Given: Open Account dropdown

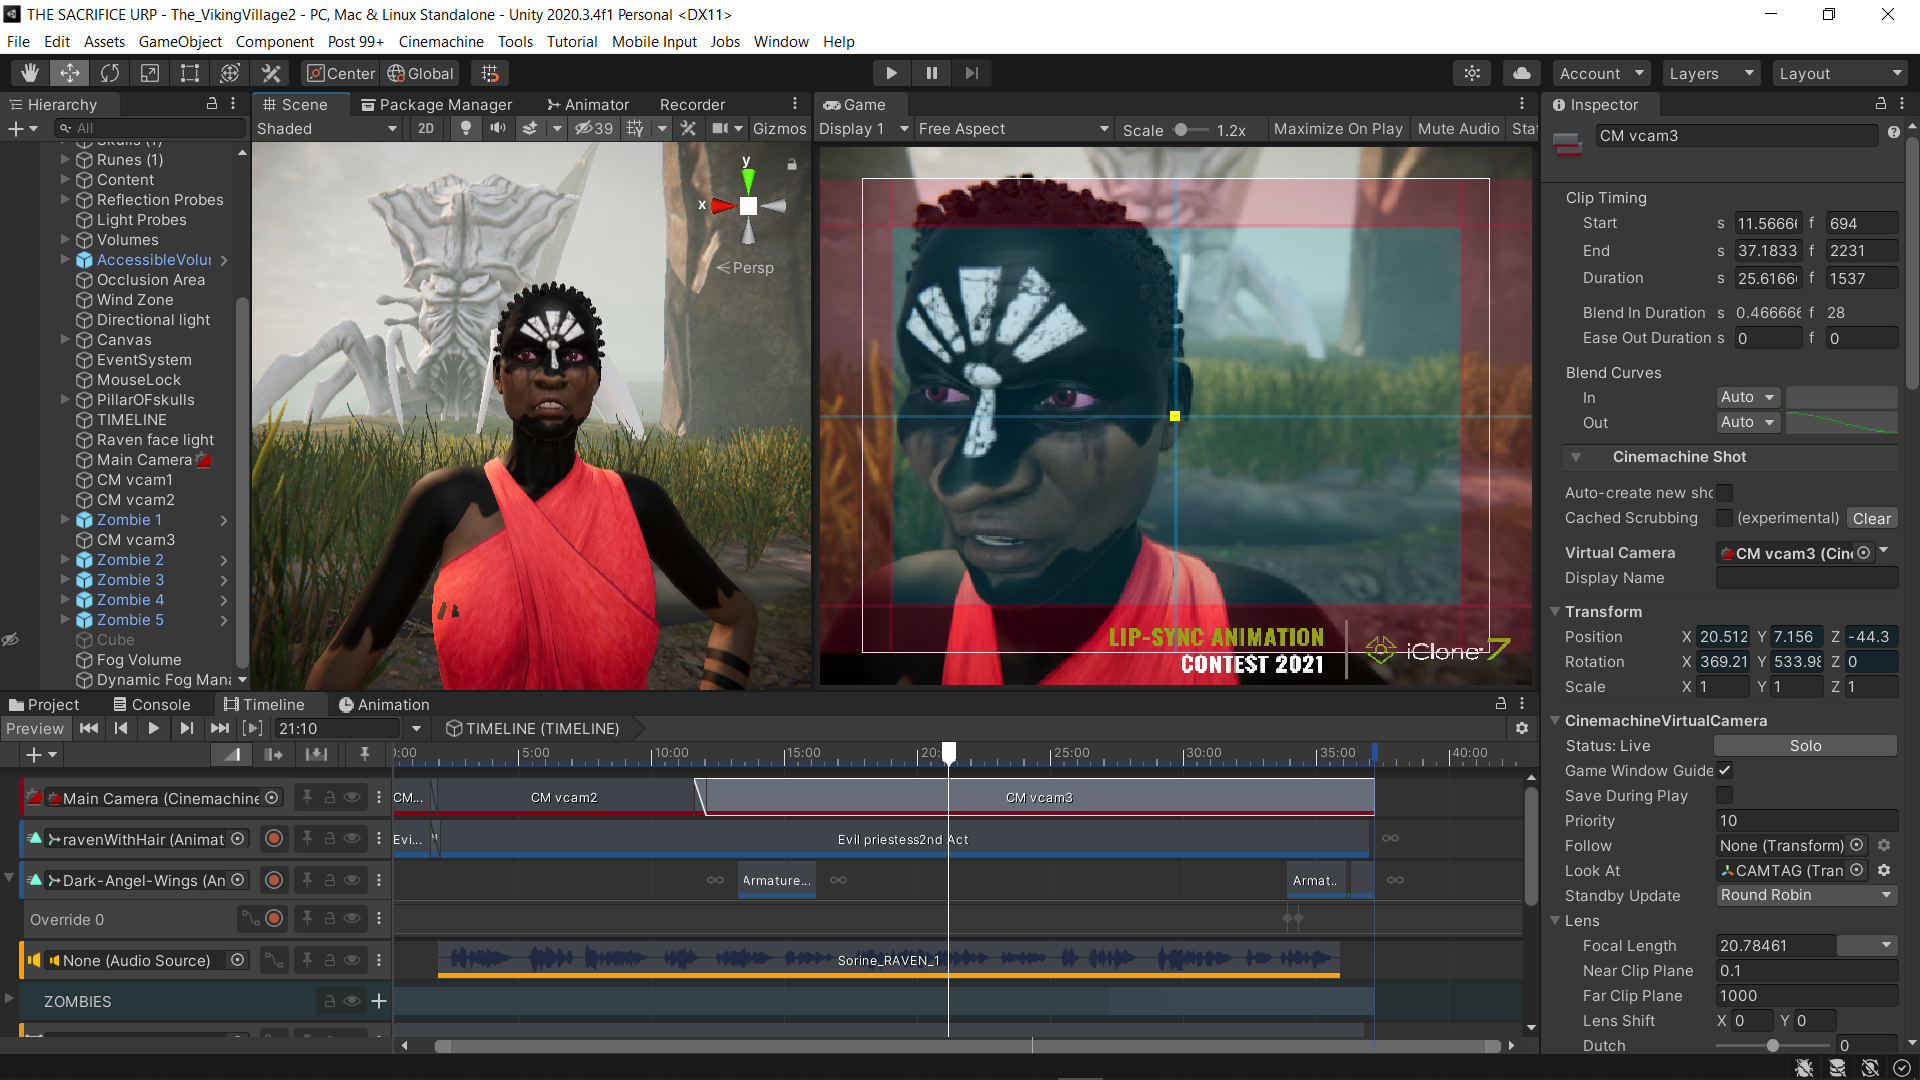Looking at the screenshot, I should coord(1602,73).
